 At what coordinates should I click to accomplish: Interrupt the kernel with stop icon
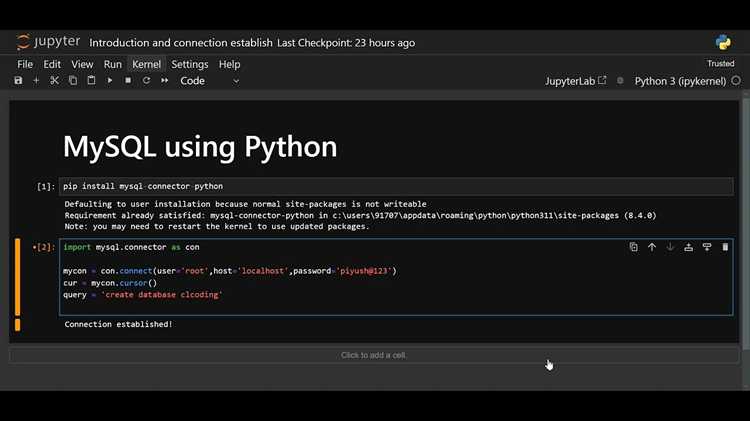pos(128,80)
